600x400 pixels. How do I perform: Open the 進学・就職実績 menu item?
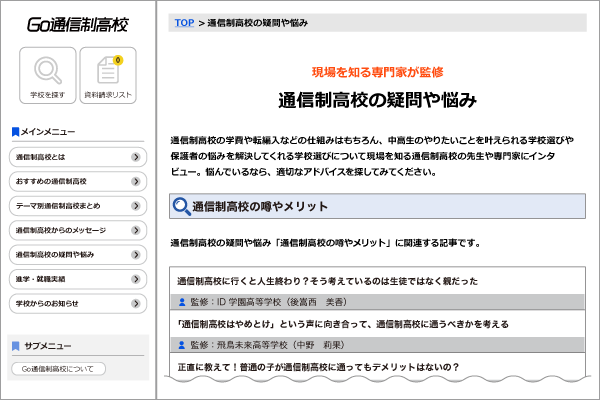[x=78, y=279]
